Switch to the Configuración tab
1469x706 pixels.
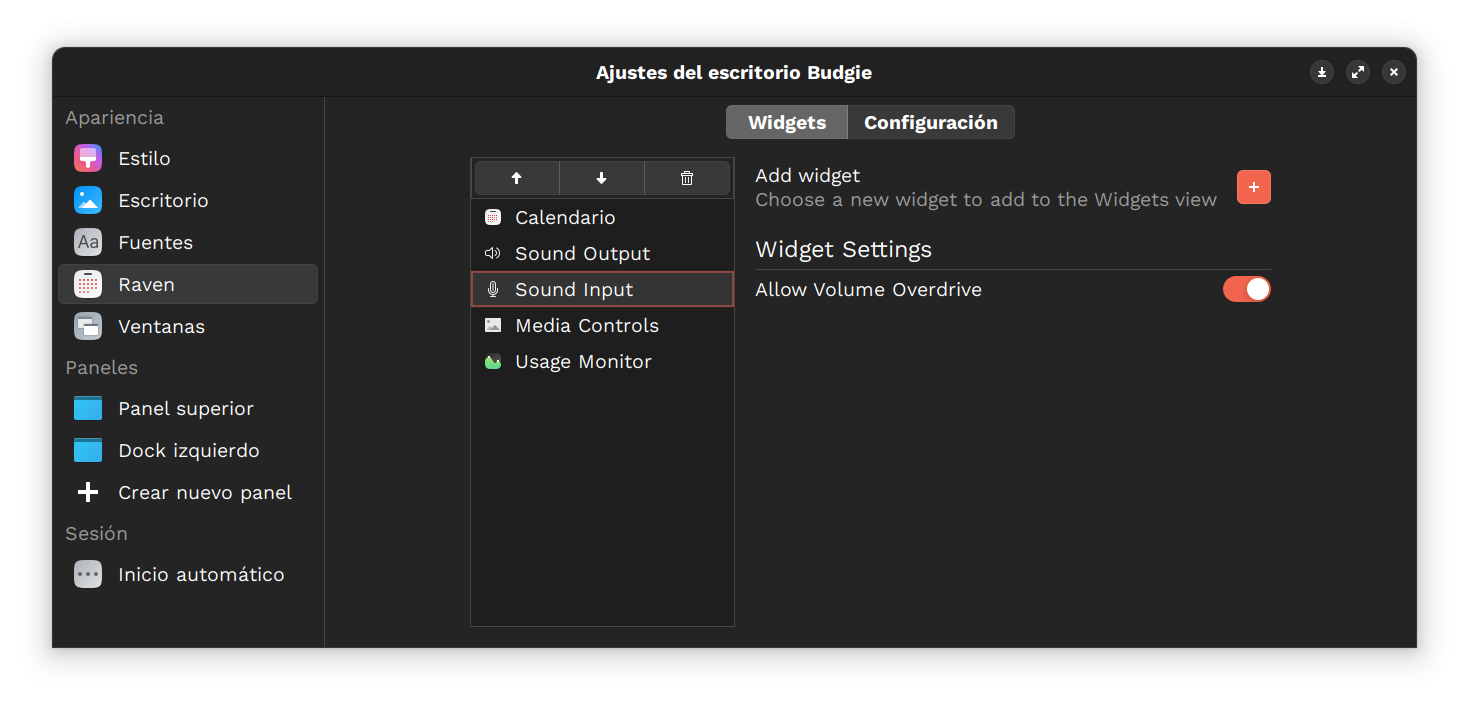930,122
